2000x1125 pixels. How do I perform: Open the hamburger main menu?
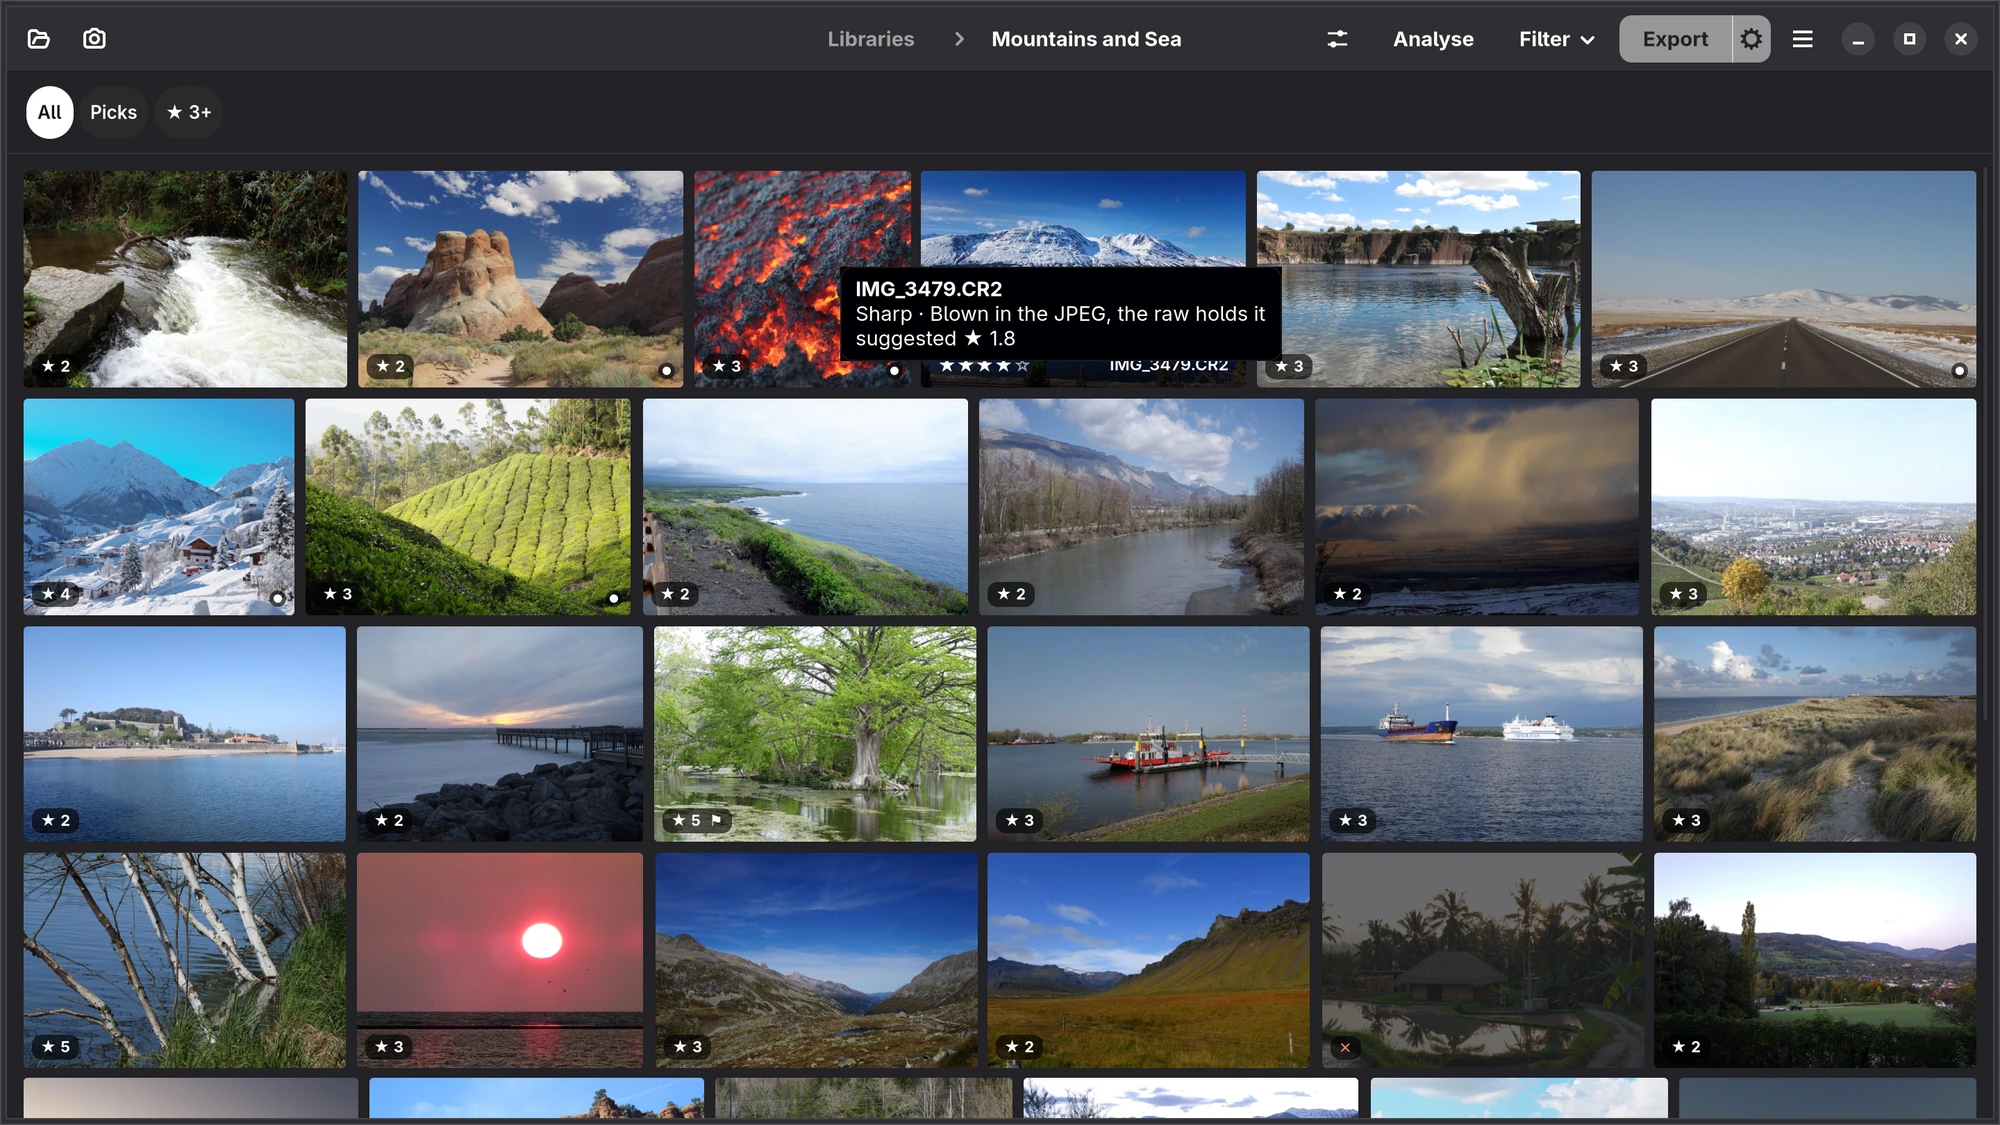click(1802, 39)
